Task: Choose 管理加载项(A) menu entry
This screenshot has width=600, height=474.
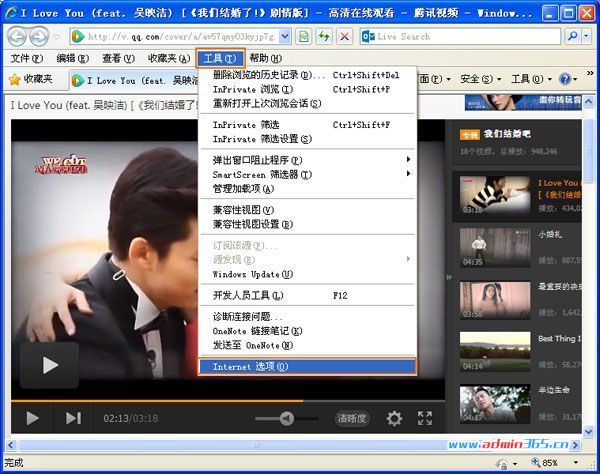Action: pyautogui.click(x=308, y=189)
